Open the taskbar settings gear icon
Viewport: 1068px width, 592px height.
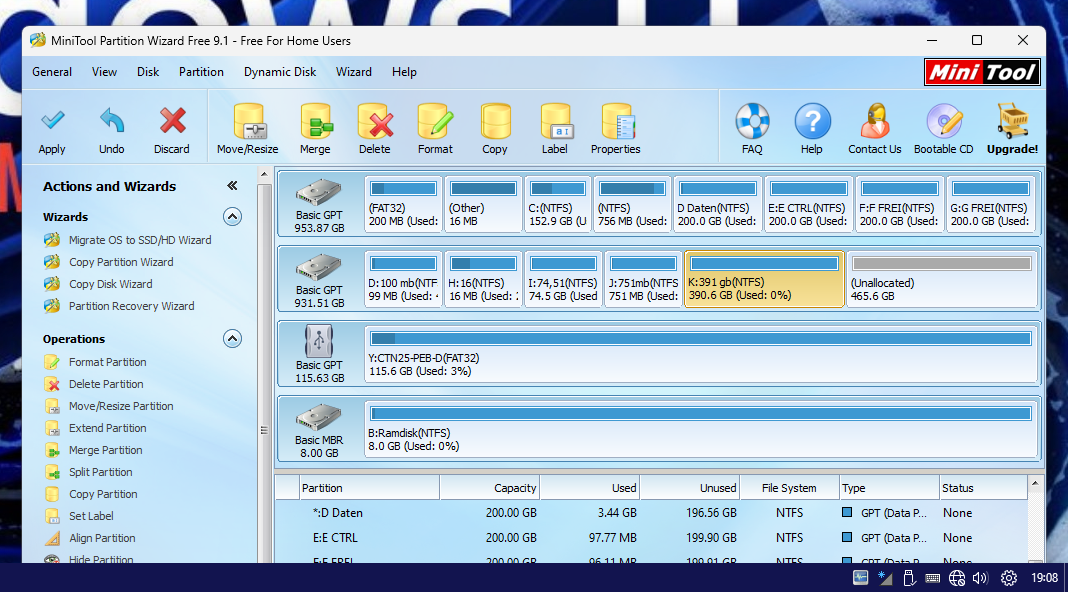point(1009,578)
